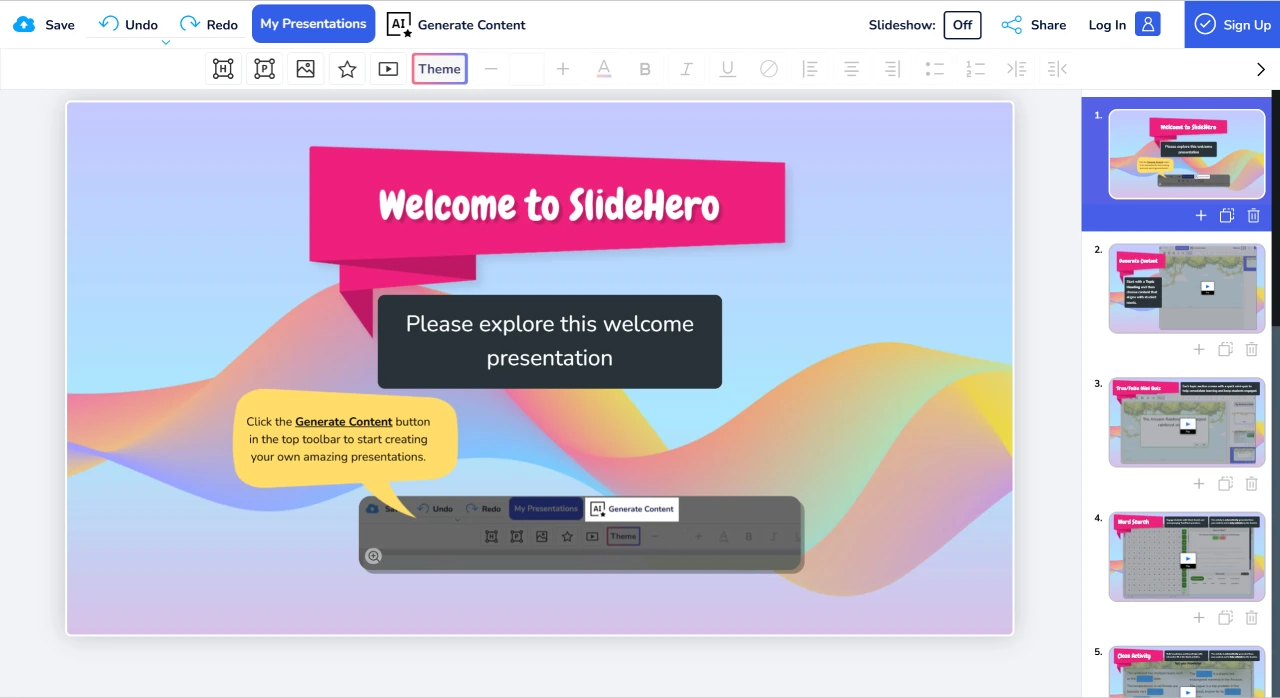Viewport: 1280px width, 698px height.
Task: Delete slide 3 with the trash icon
Action: pos(1251,483)
